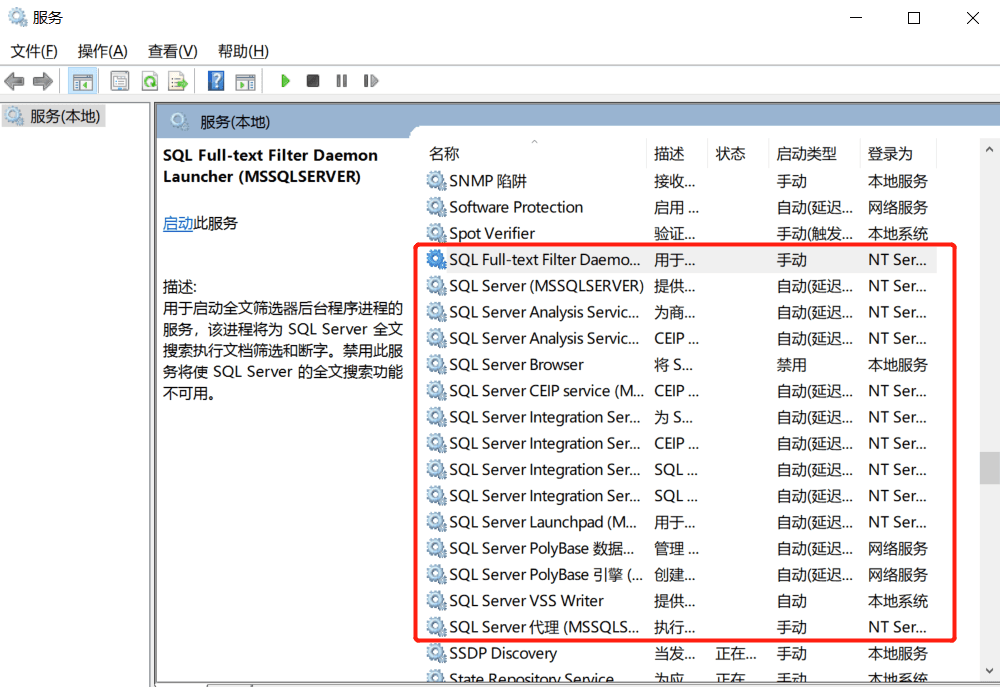
Task: Select the SQL Server Launchpad gear icon
Action: tap(436, 522)
